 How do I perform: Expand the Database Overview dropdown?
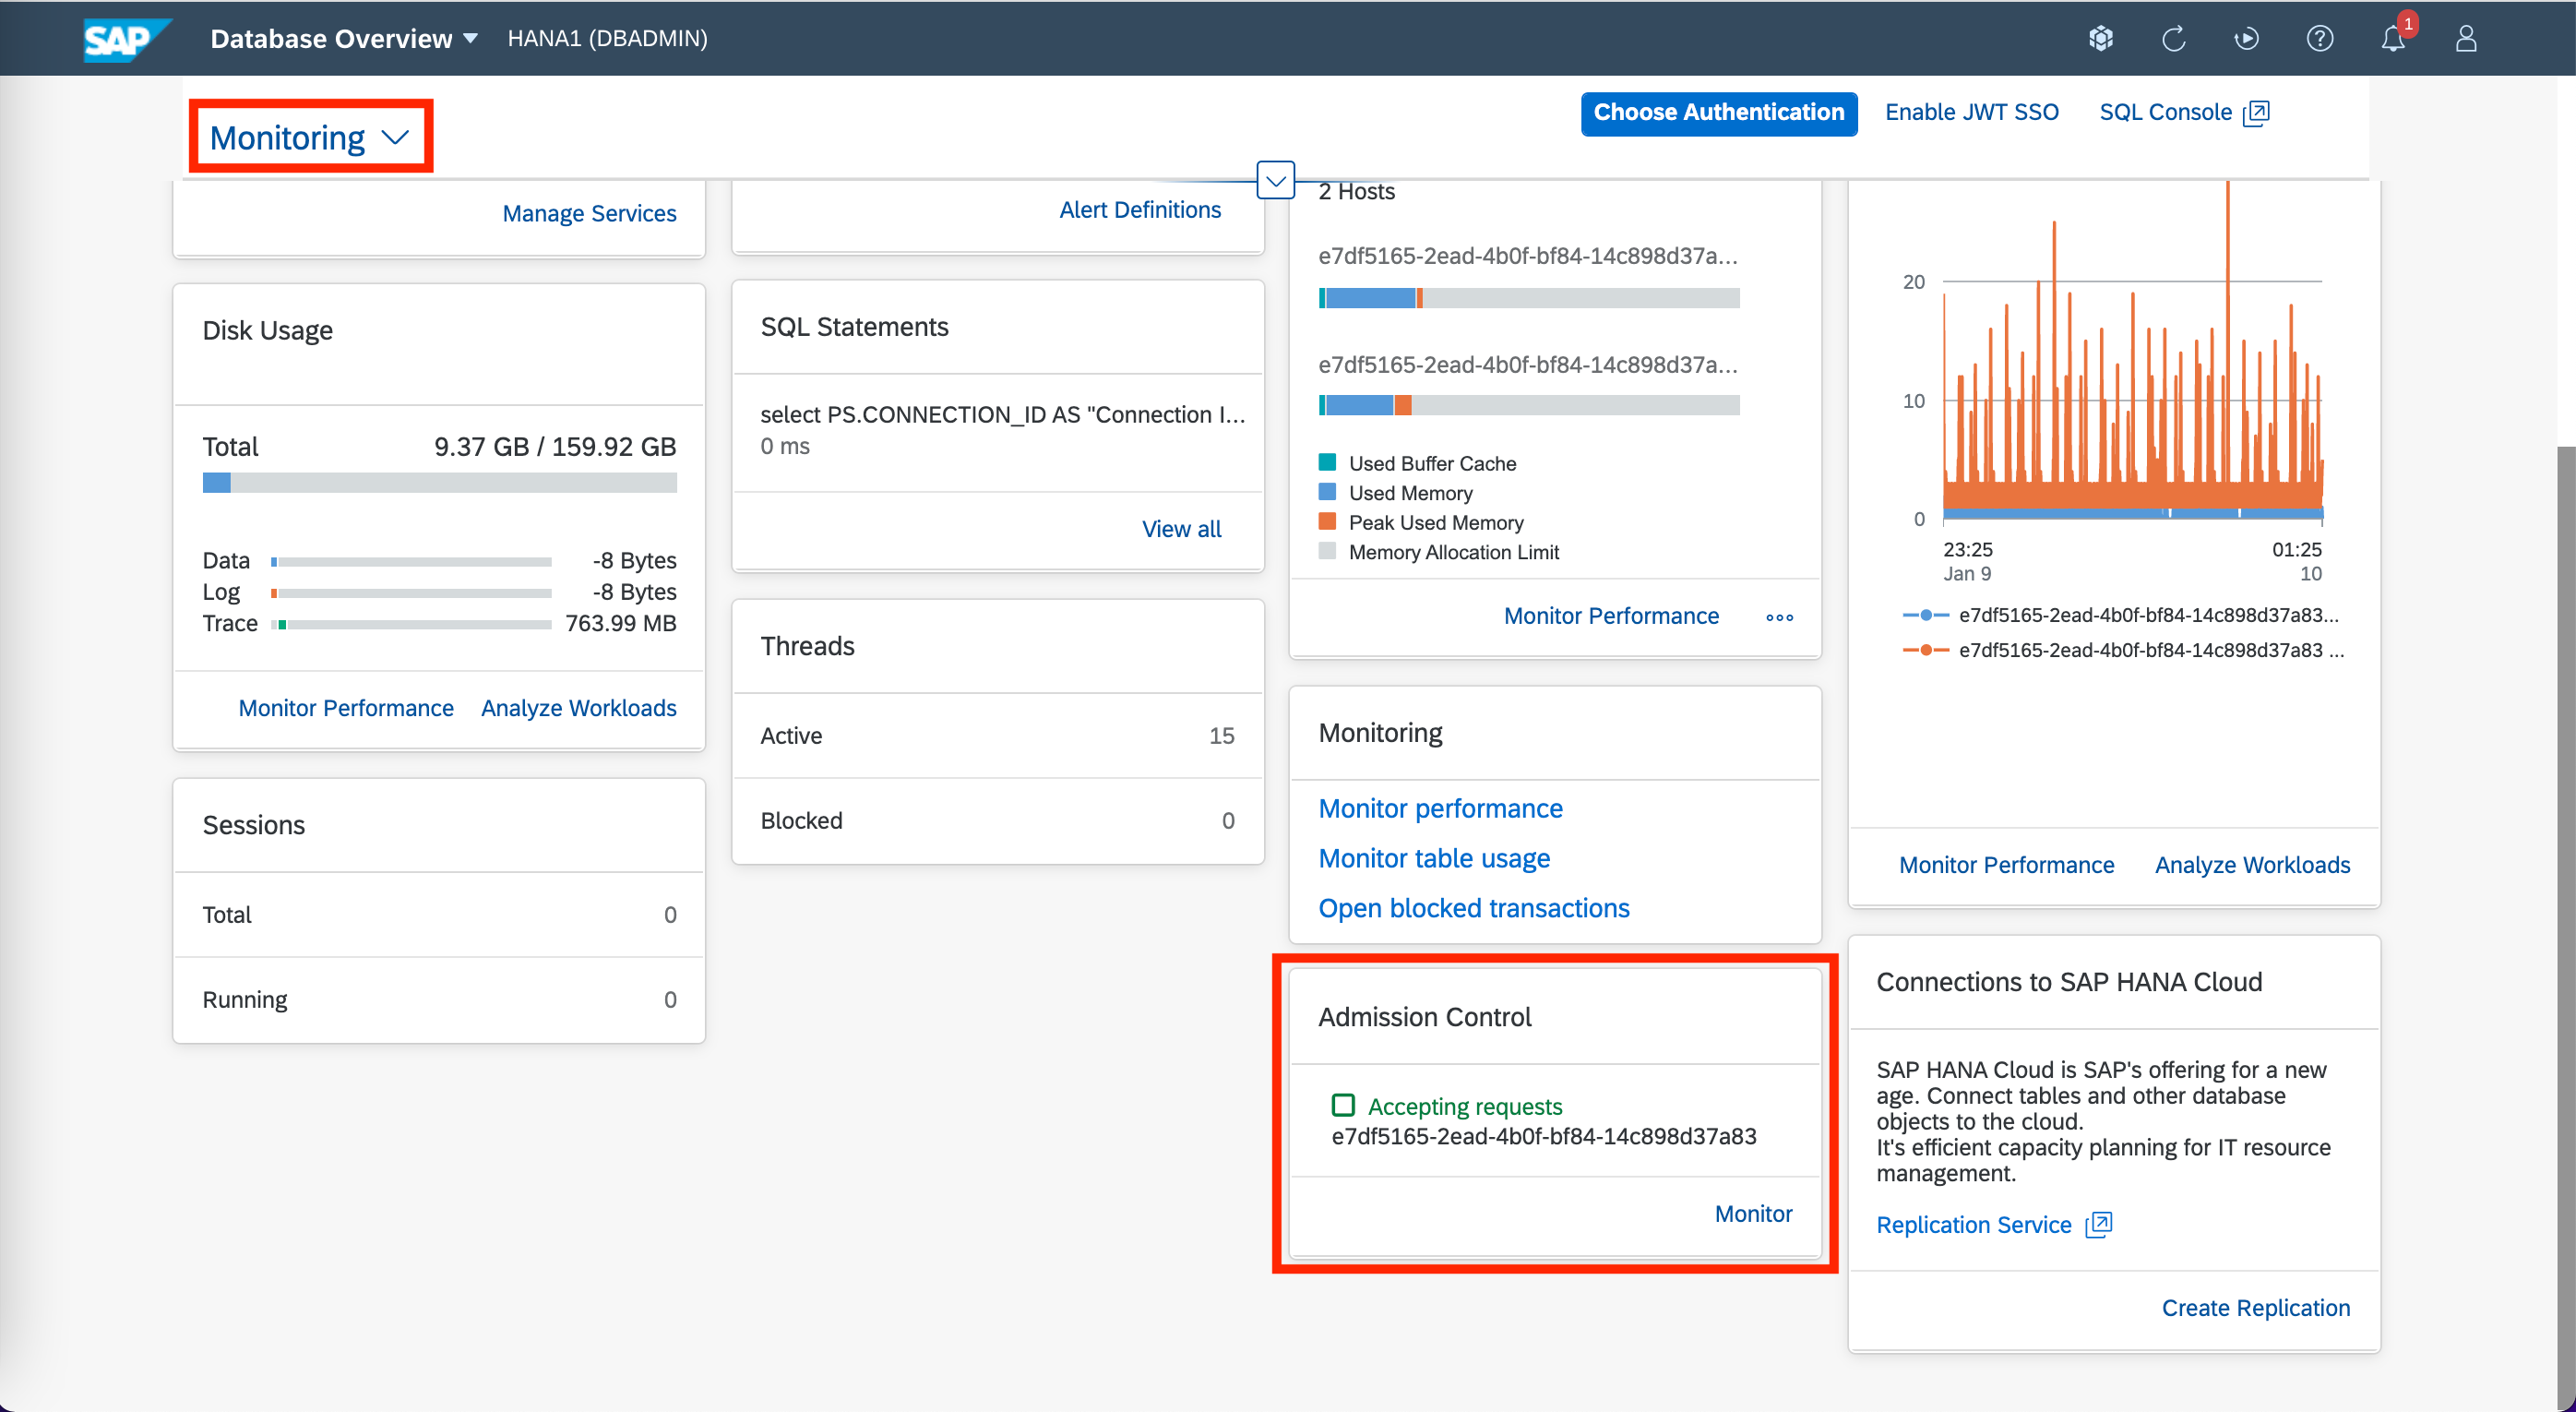(344, 38)
